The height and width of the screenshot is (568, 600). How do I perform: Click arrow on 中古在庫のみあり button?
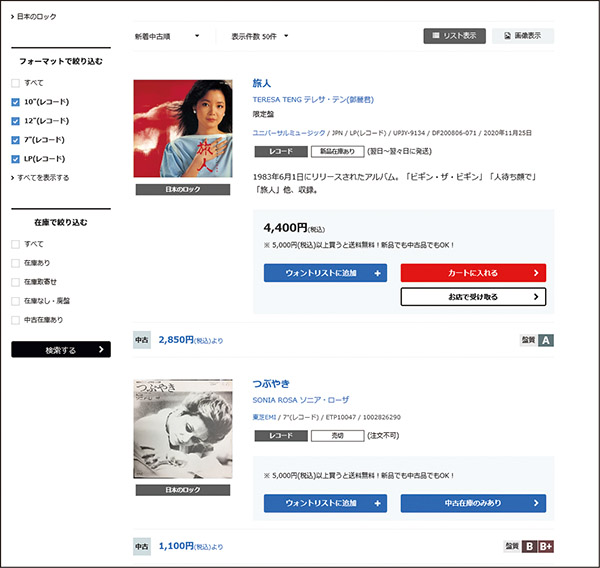tap(537, 503)
